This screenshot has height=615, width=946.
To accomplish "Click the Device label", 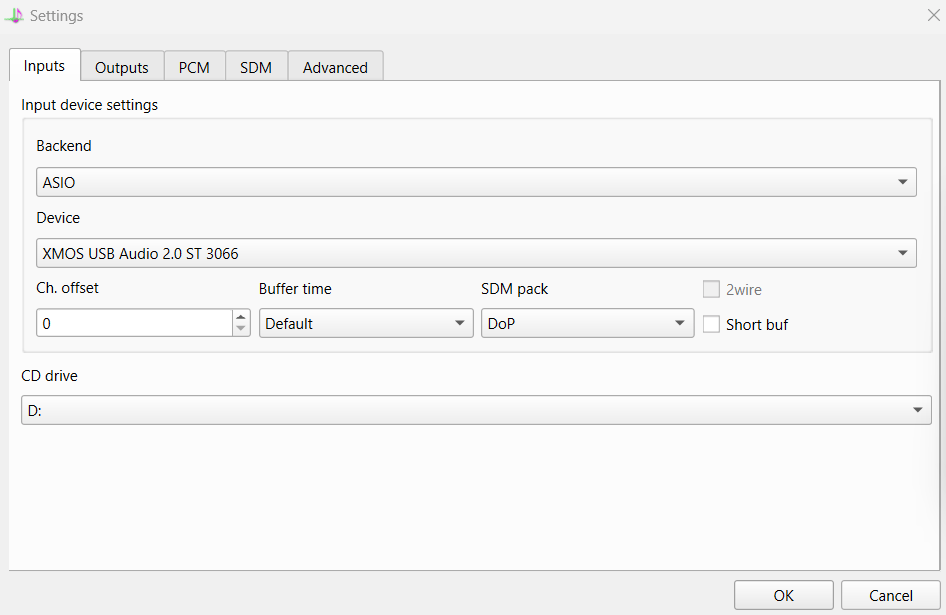I will click(58, 218).
